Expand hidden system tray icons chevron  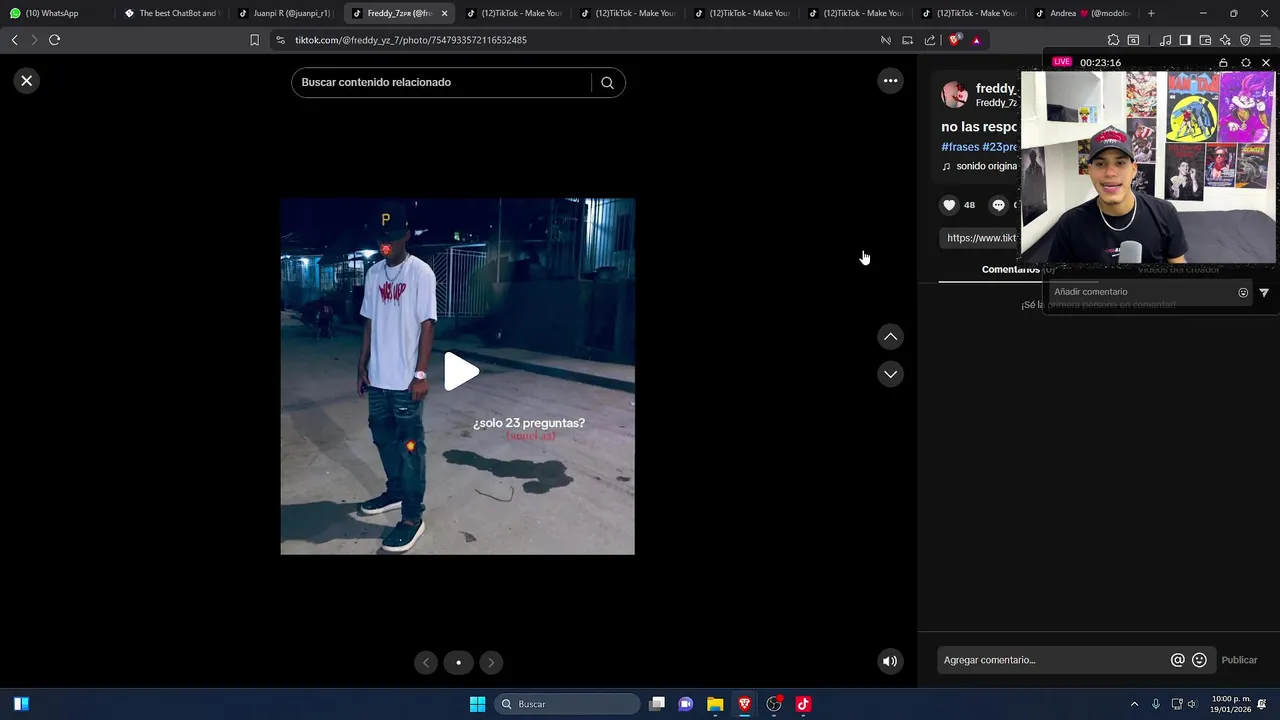click(x=1134, y=704)
